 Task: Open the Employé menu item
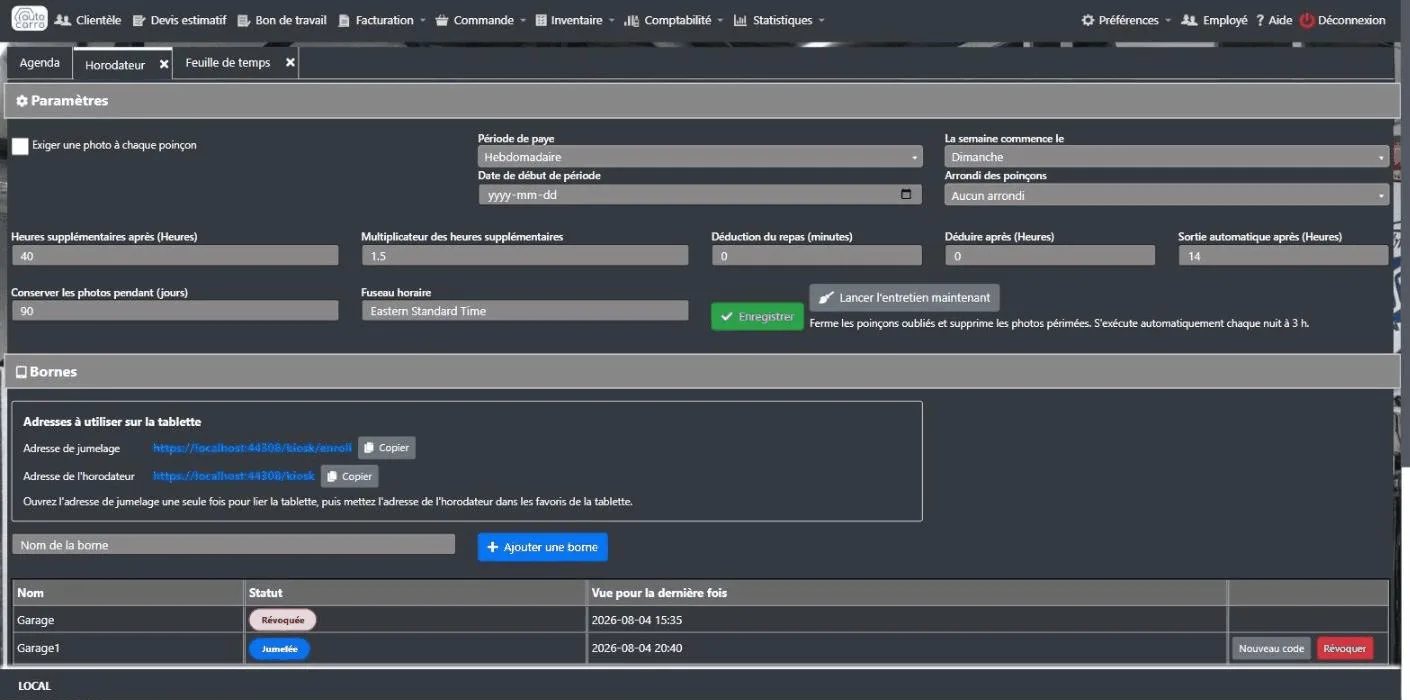click(x=1214, y=20)
